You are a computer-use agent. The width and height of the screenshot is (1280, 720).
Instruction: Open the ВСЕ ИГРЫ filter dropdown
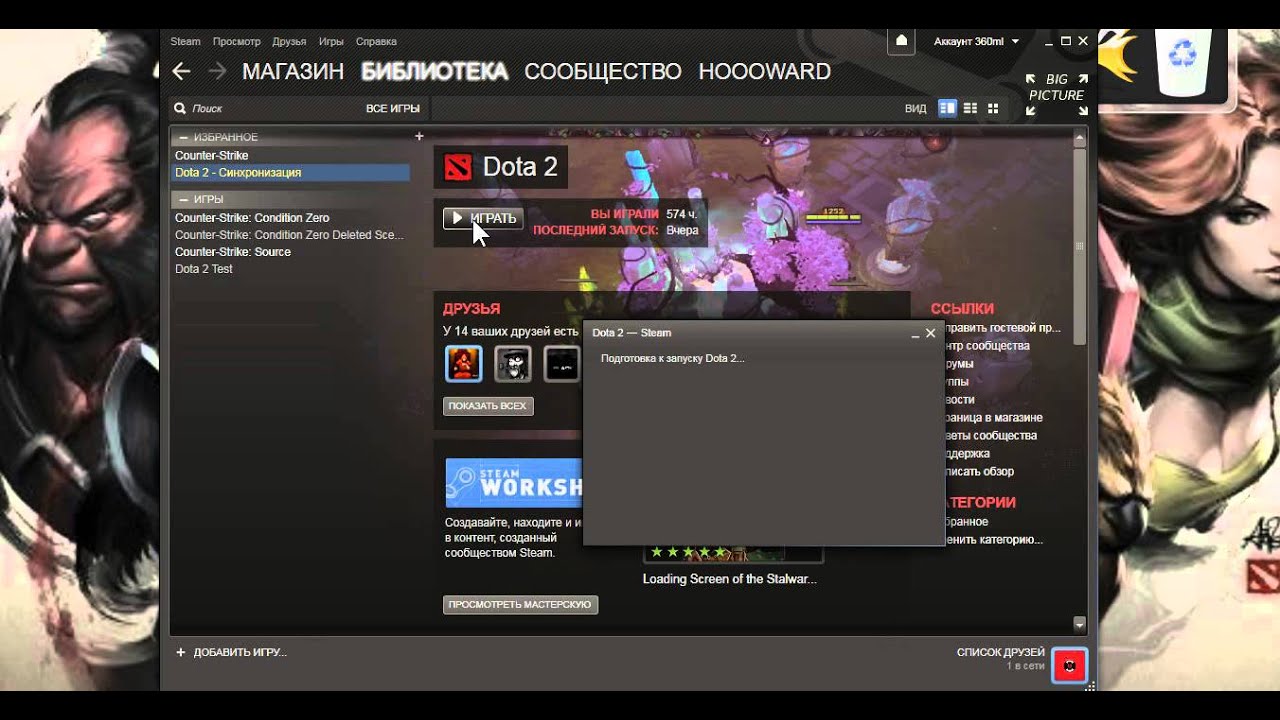393,108
